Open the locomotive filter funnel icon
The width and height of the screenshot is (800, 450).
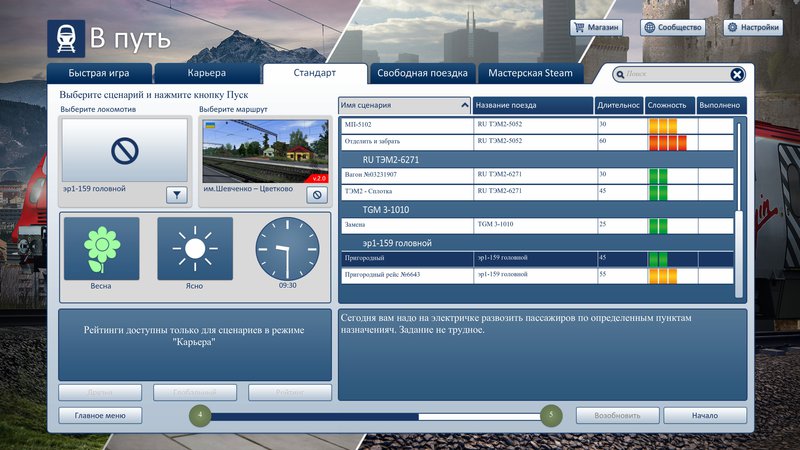(x=177, y=195)
